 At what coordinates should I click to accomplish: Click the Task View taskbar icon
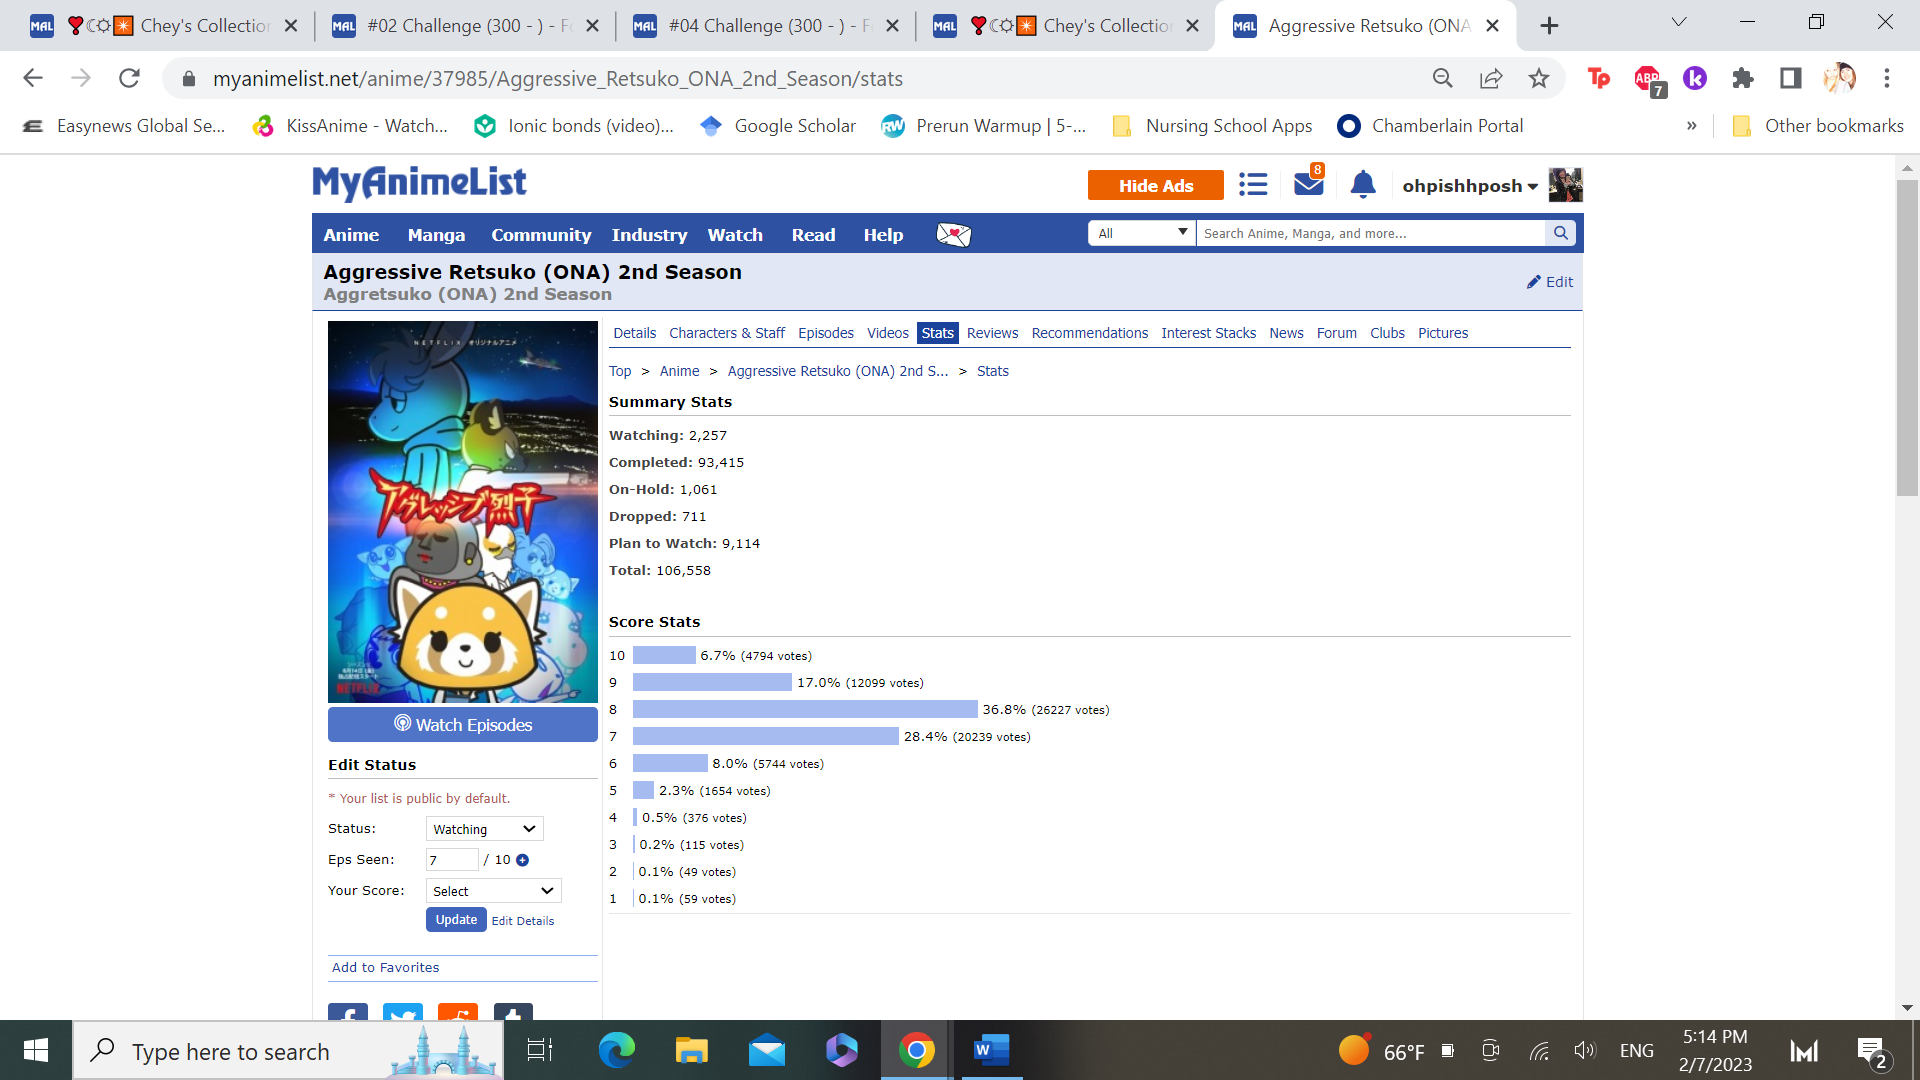pos(540,1050)
